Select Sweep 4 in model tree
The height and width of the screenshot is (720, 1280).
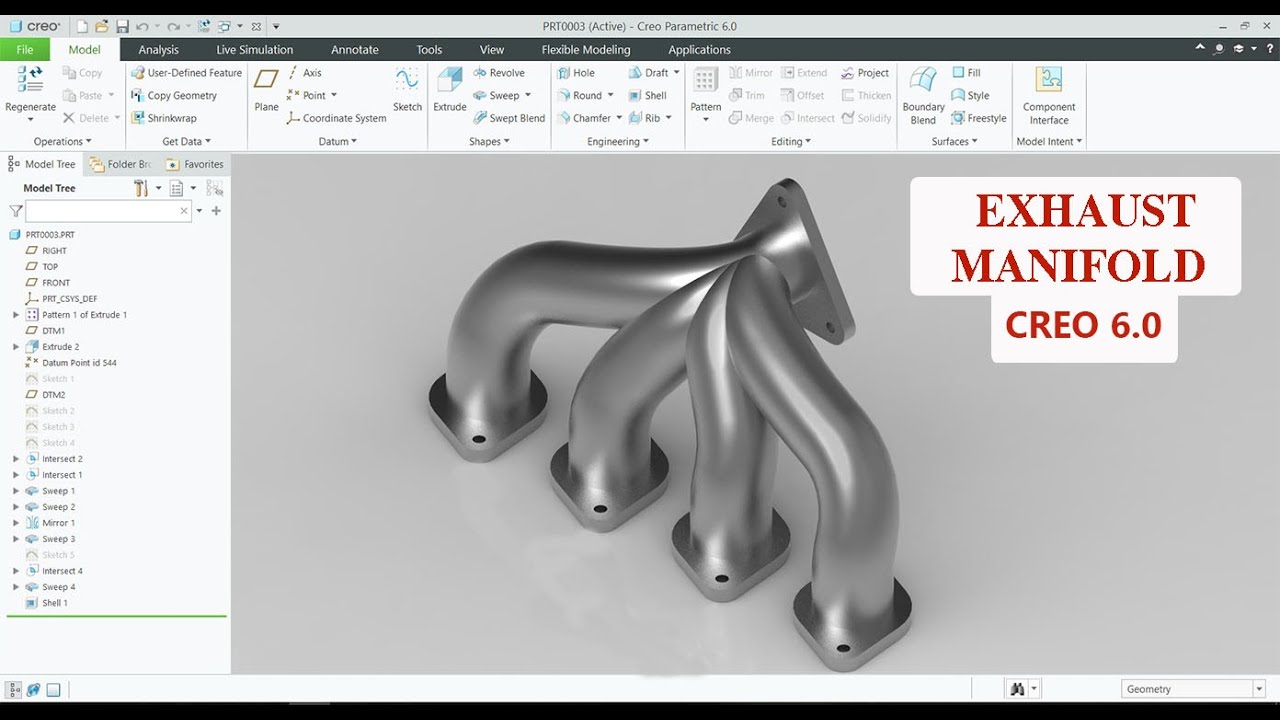pos(50,587)
